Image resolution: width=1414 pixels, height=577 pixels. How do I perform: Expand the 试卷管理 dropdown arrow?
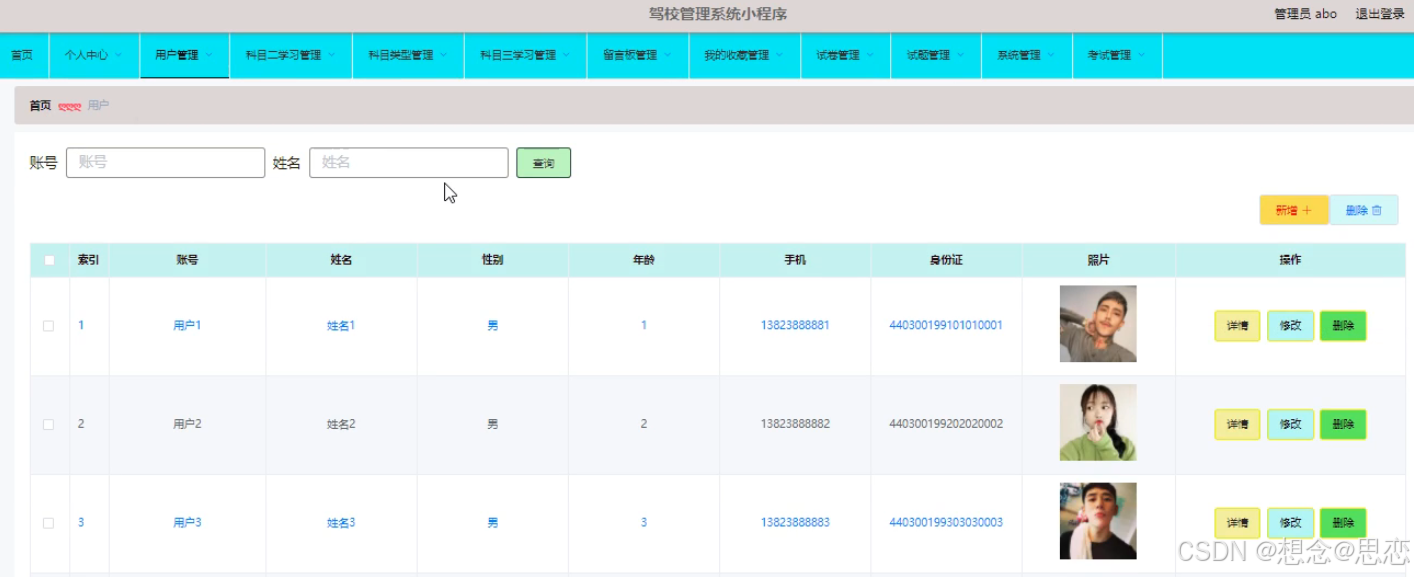[x=870, y=55]
